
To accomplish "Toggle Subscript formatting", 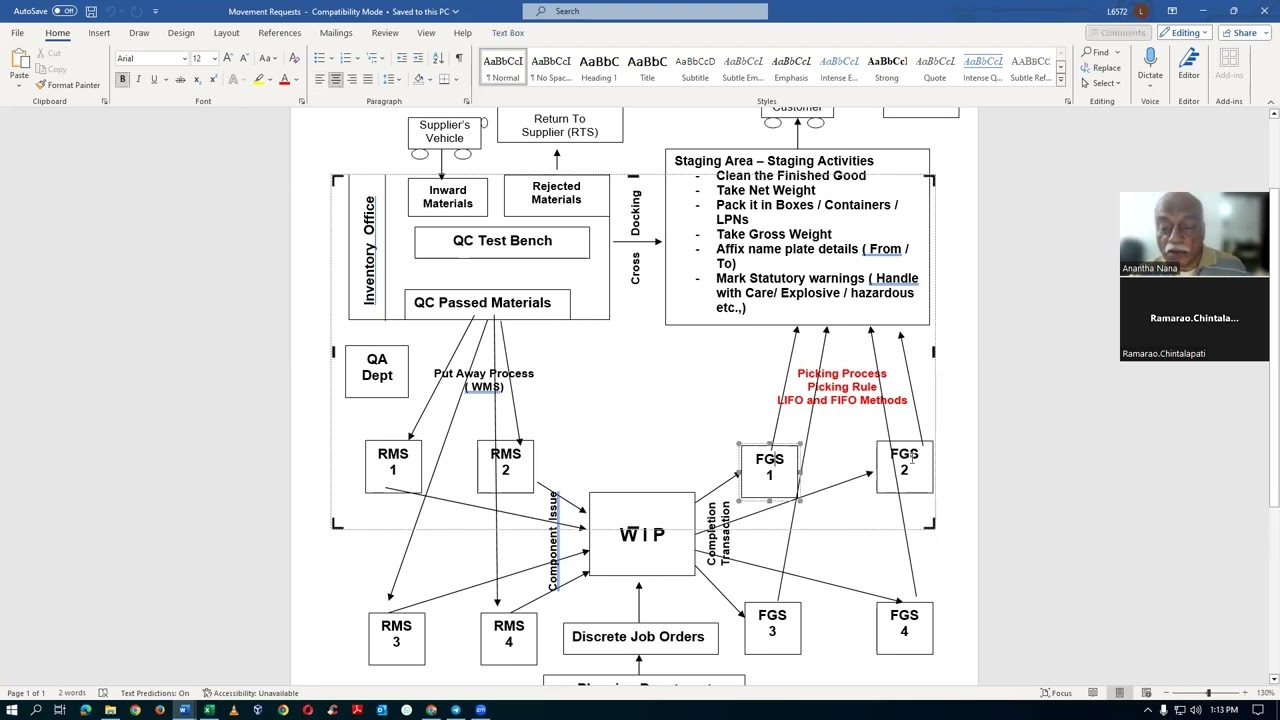I will coord(197,79).
